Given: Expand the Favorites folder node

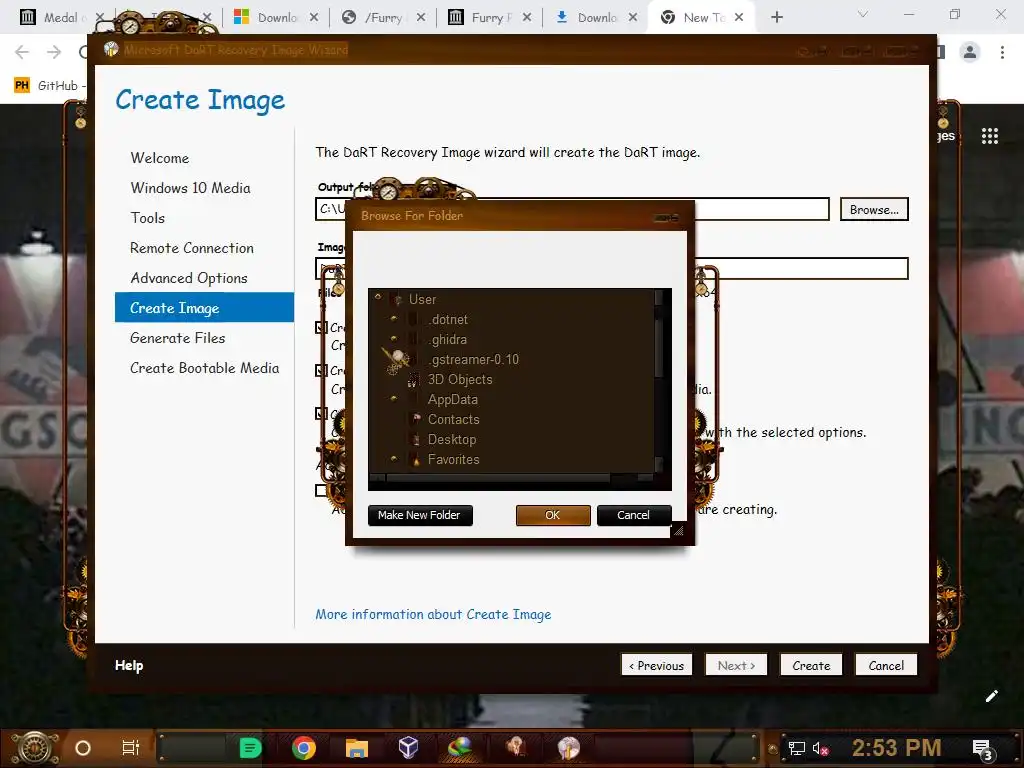Looking at the screenshot, I should (393, 458).
